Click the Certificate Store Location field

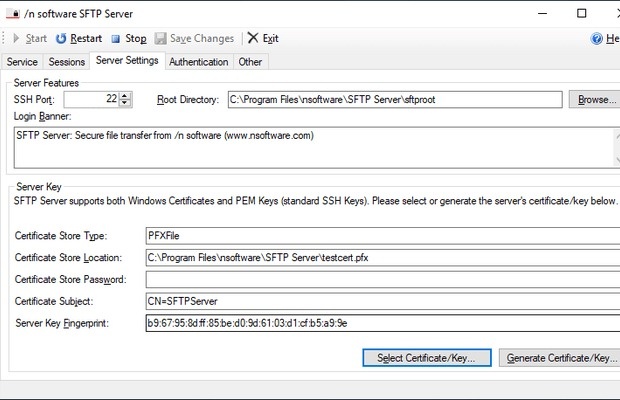(x=383, y=258)
